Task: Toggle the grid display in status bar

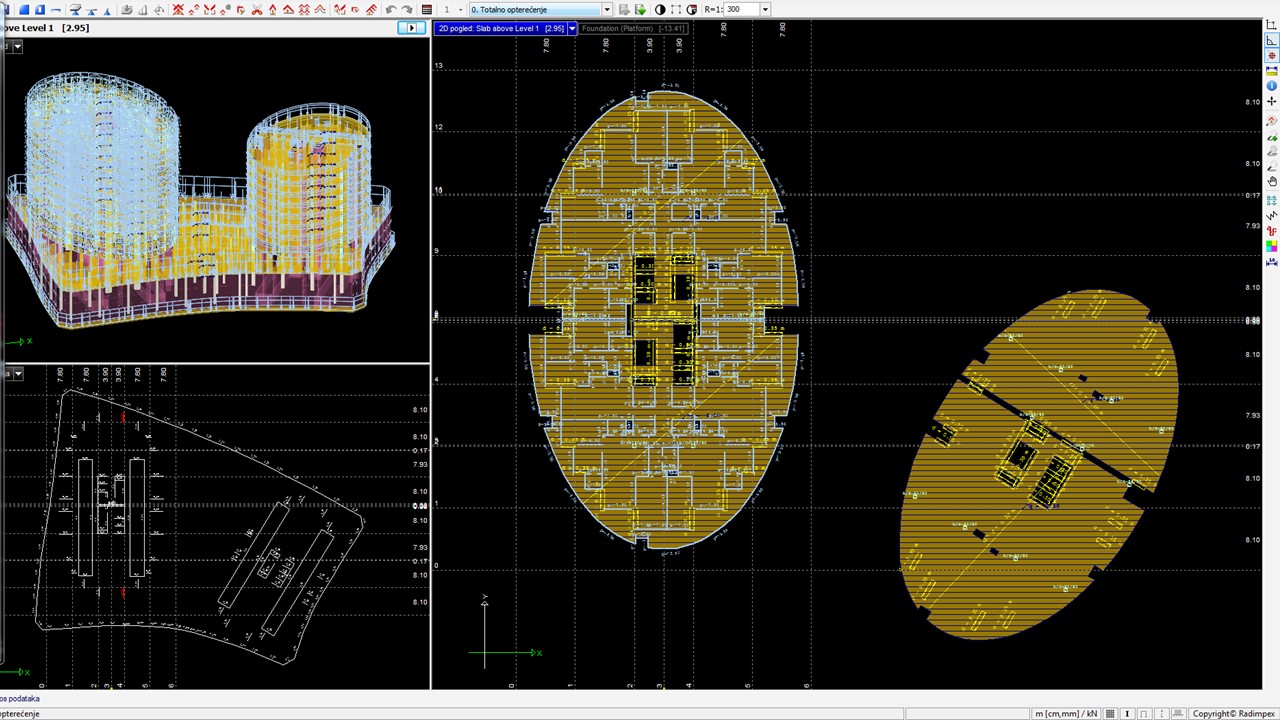Action: coord(1110,714)
